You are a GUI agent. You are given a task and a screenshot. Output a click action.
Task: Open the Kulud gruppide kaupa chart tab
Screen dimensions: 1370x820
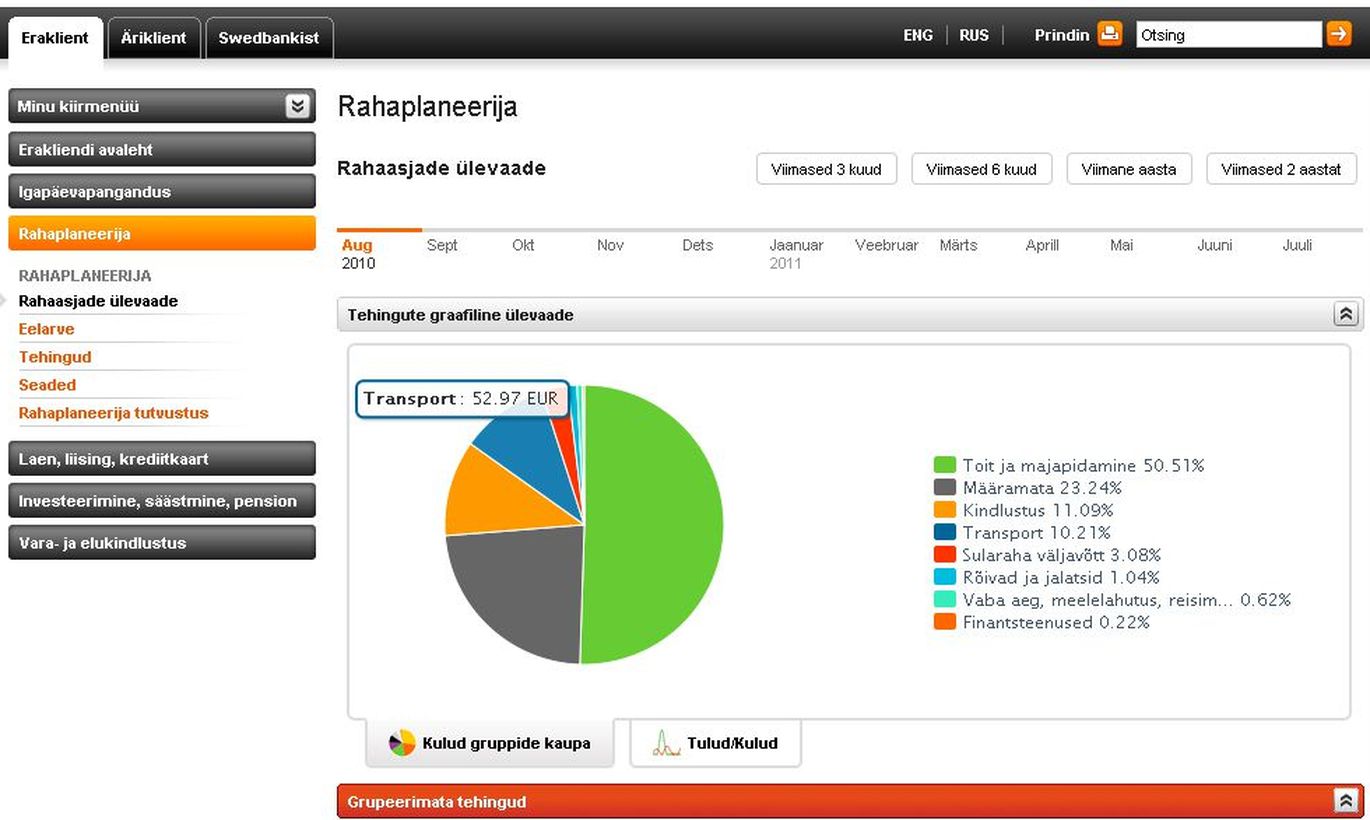(490, 743)
